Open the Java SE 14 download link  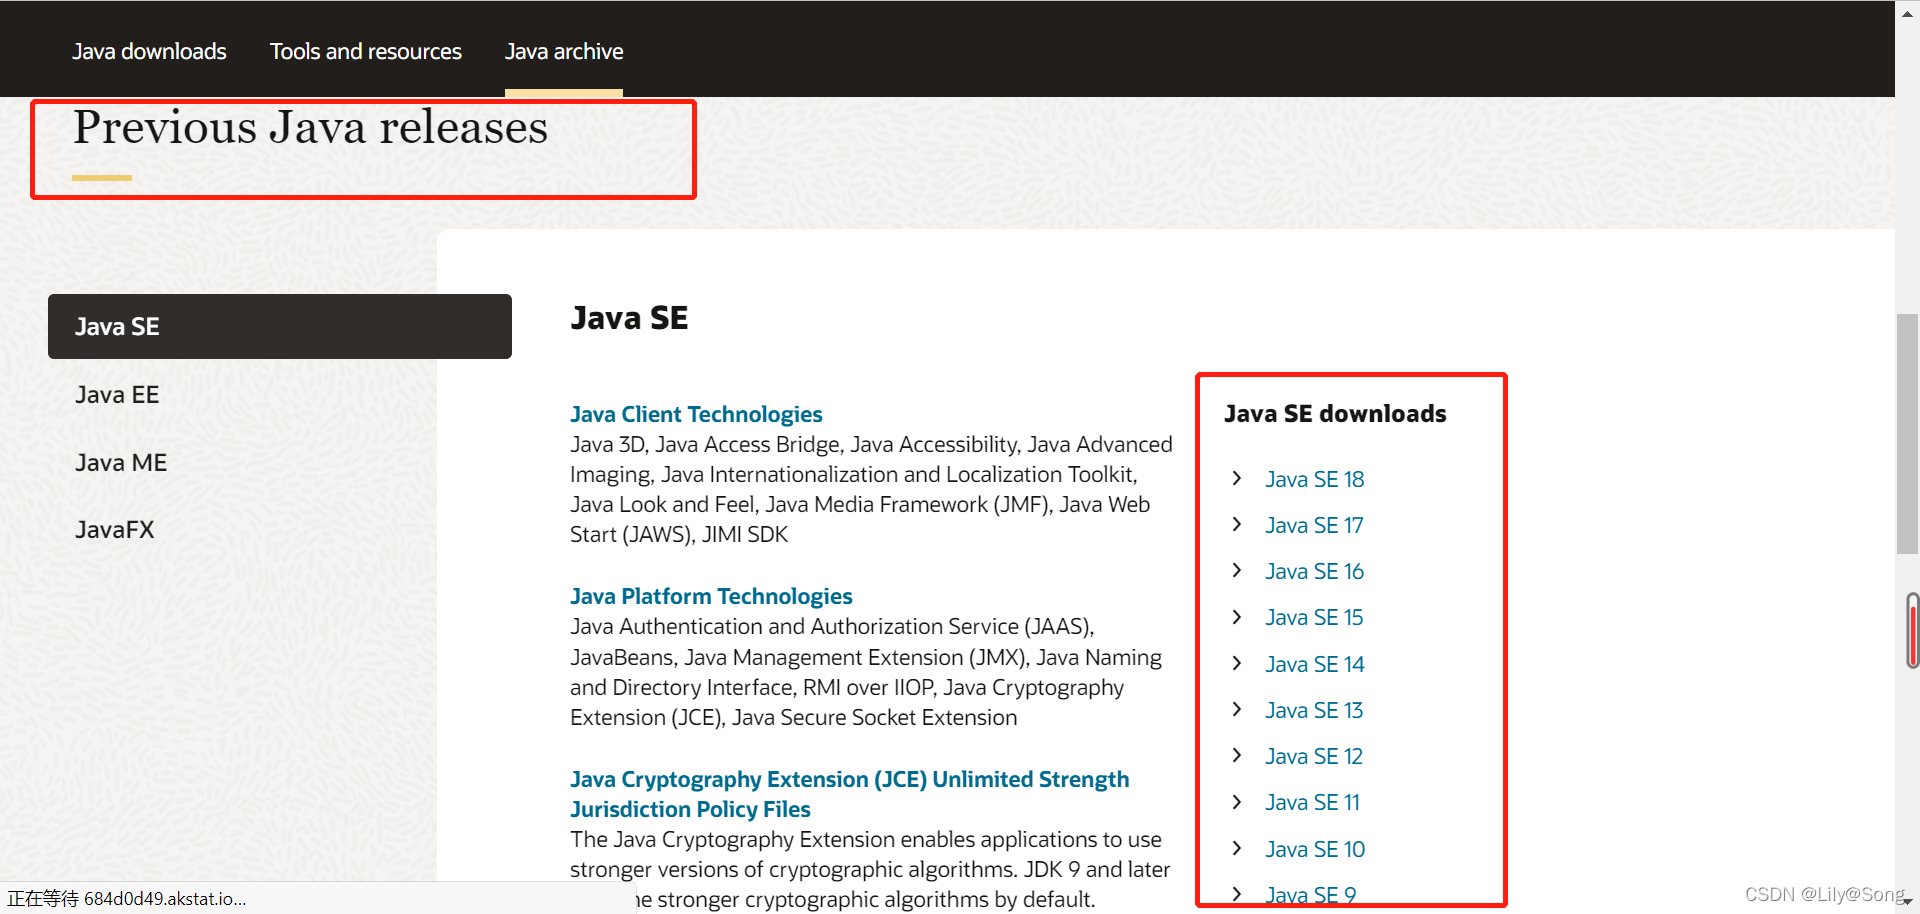1314,664
